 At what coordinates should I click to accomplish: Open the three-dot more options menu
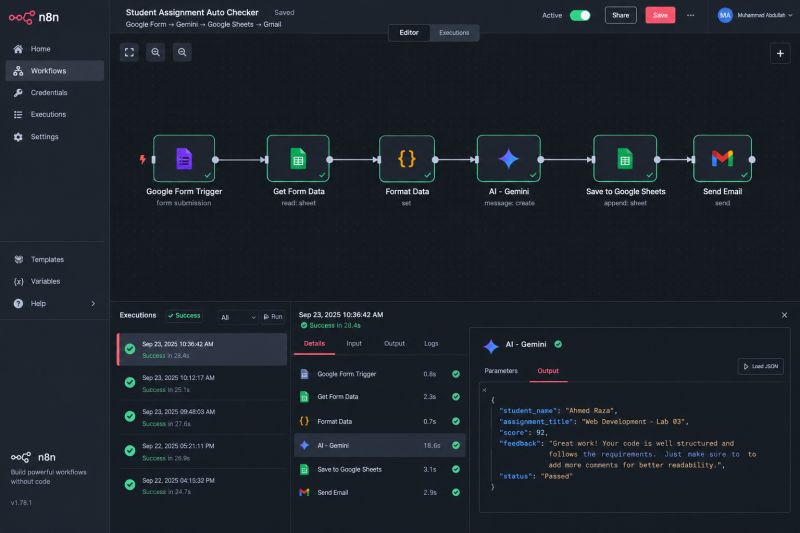point(690,15)
